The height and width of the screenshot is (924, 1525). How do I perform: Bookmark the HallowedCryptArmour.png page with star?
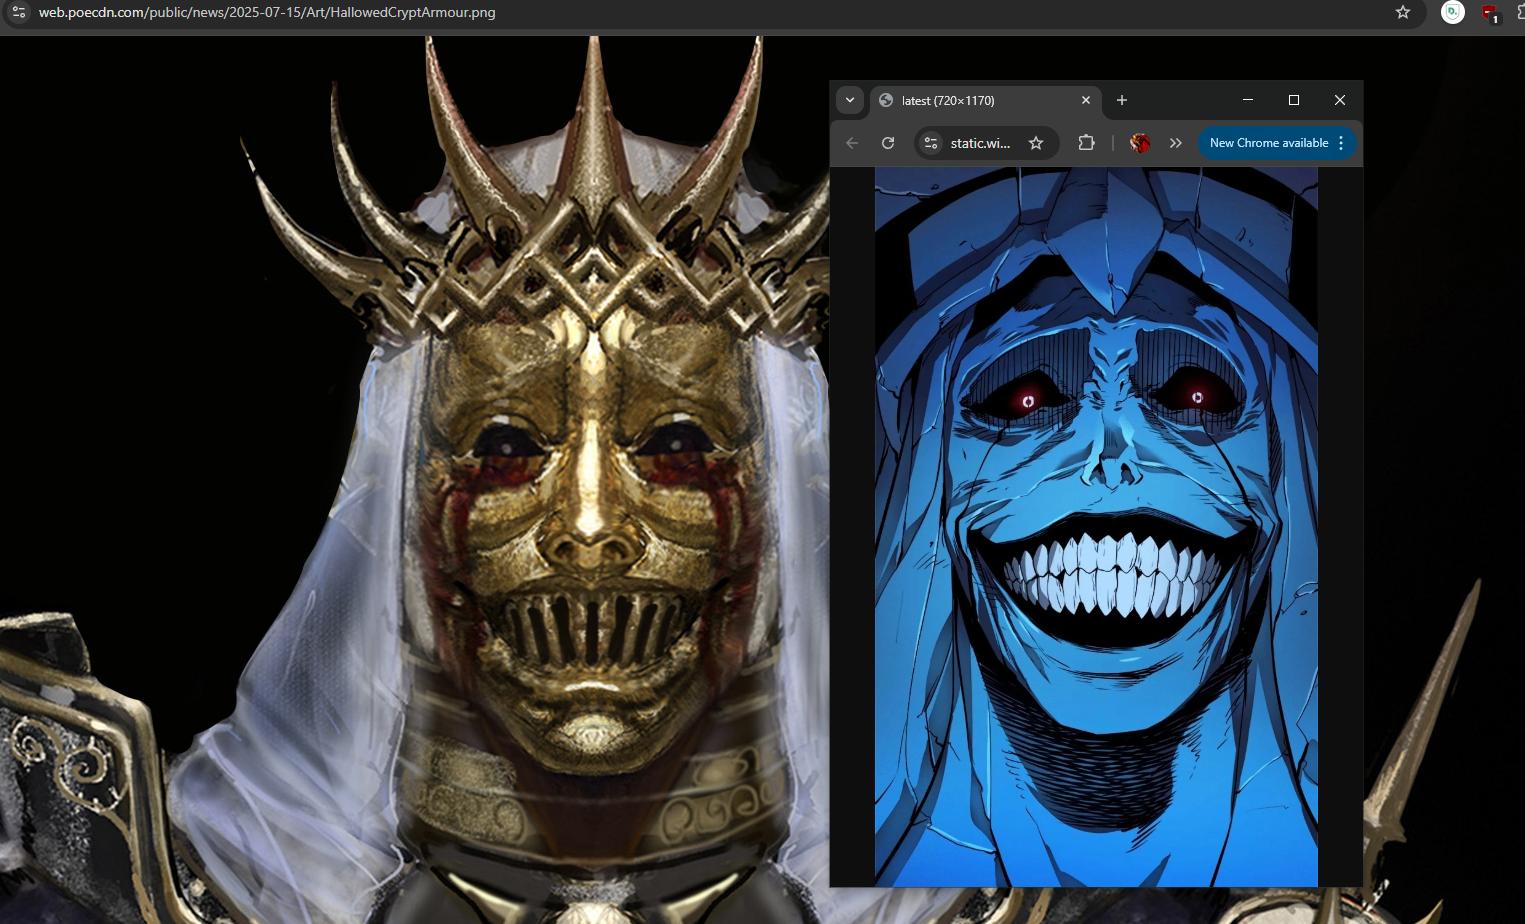[x=1403, y=12]
